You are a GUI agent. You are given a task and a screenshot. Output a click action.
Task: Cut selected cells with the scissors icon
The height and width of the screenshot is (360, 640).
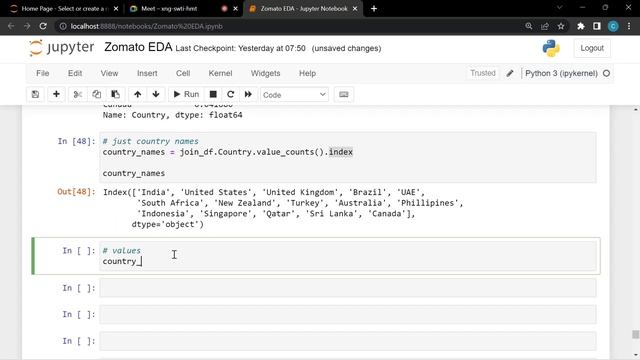[78, 94]
